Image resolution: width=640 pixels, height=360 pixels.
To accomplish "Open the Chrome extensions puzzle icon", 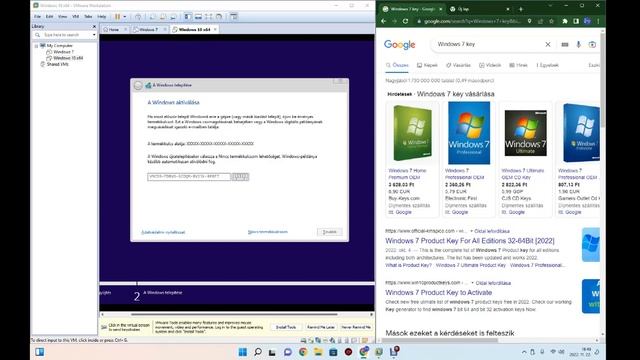I will pyautogui.click(x=565, y=21).
